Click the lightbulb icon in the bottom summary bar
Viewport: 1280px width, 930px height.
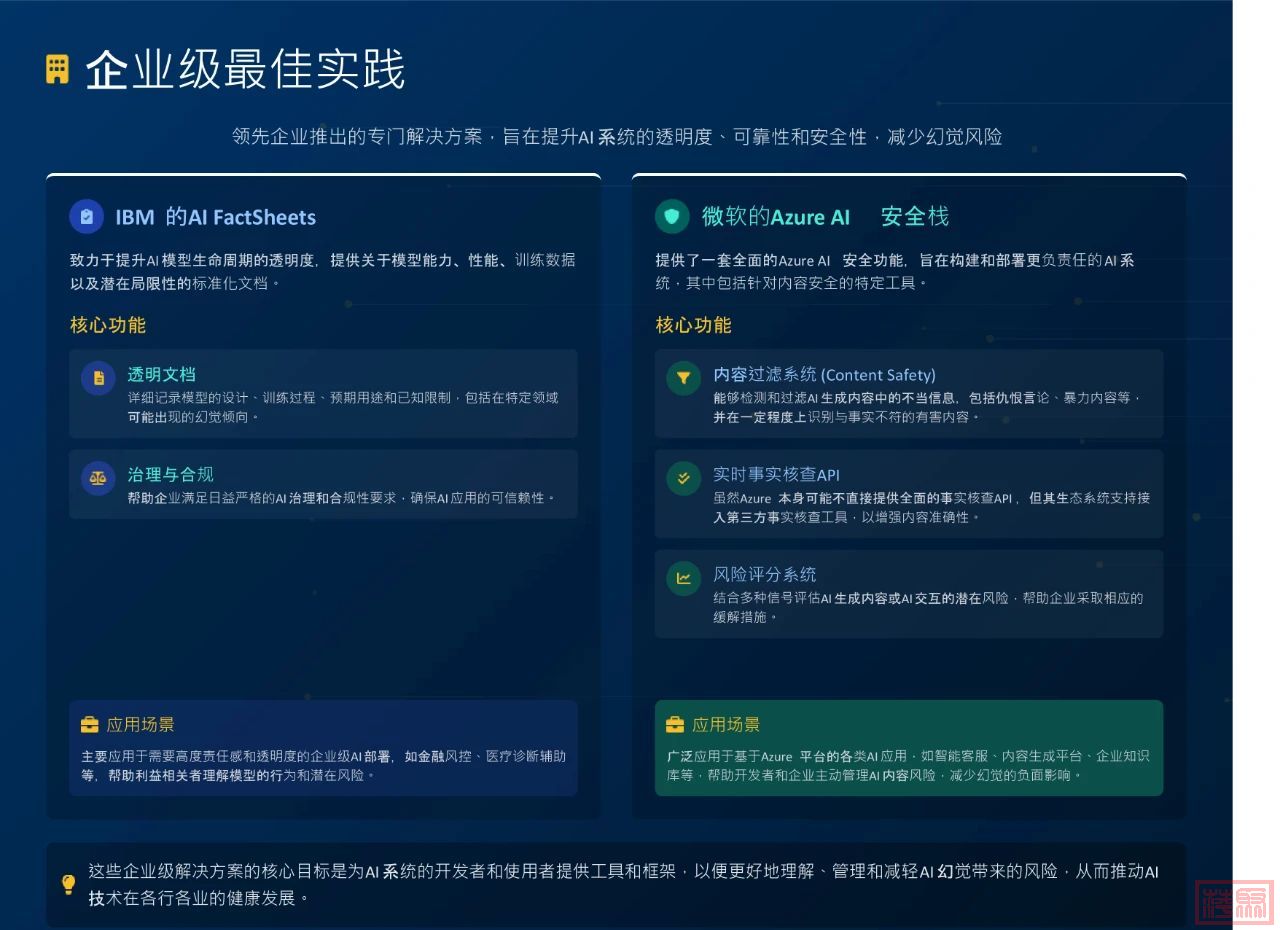point(69,884)
